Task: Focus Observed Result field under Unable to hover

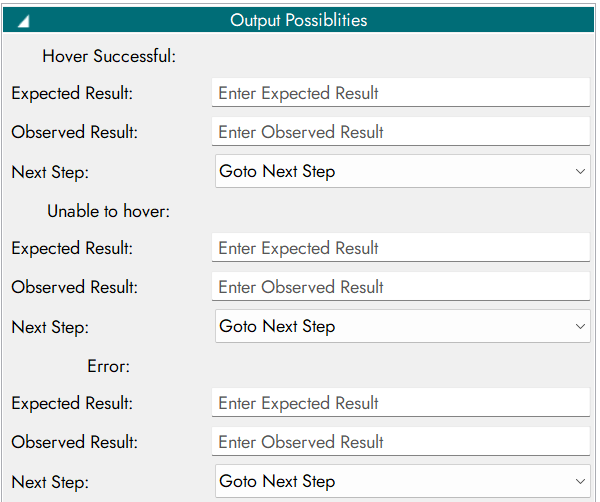Action: click(x=400, y=287)
